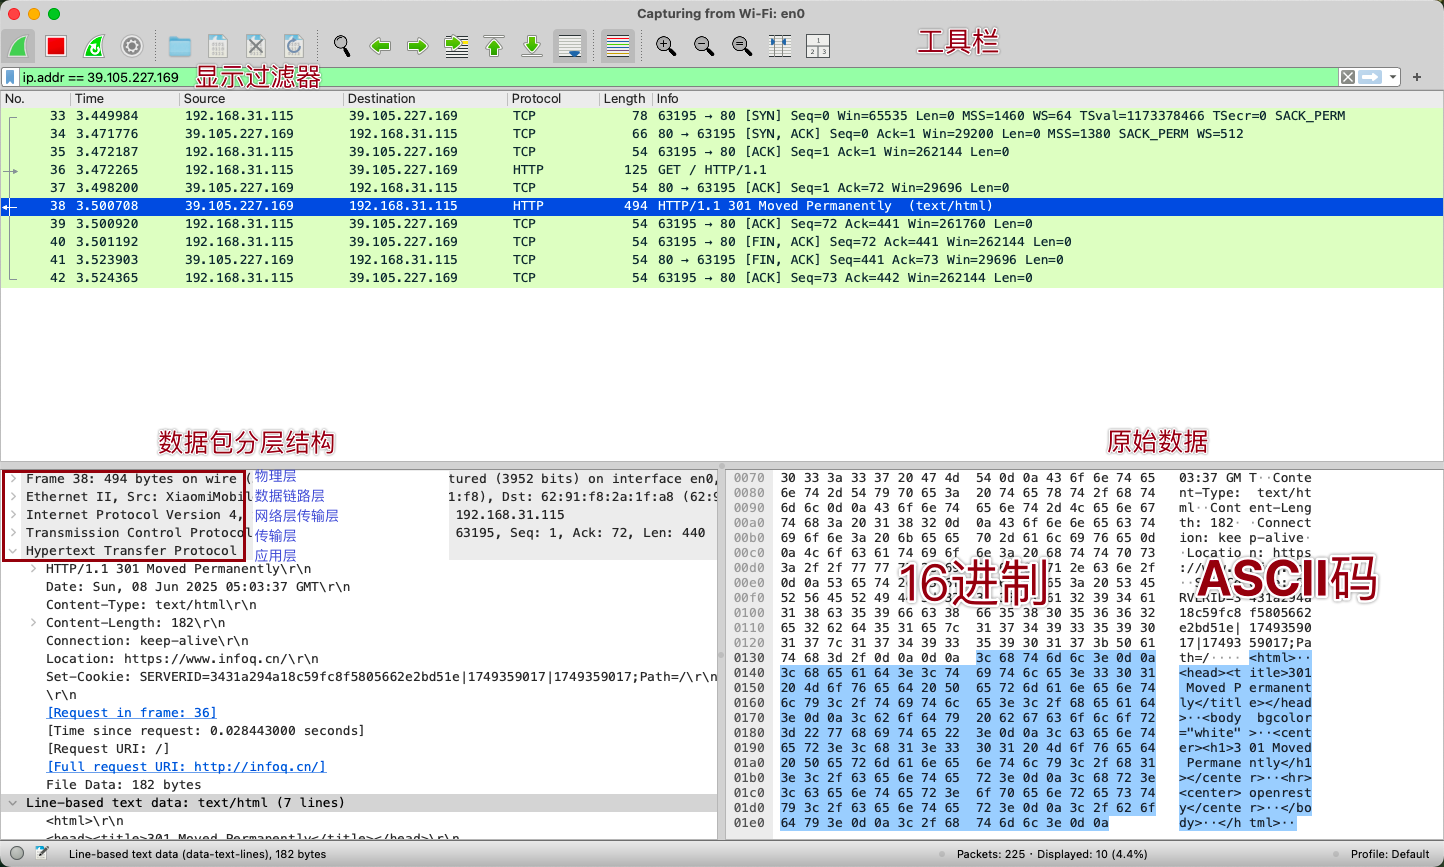Click Profile: Default in the status bar
The height and width of the screenshot is (867, 1444).
coord(1390,854)
